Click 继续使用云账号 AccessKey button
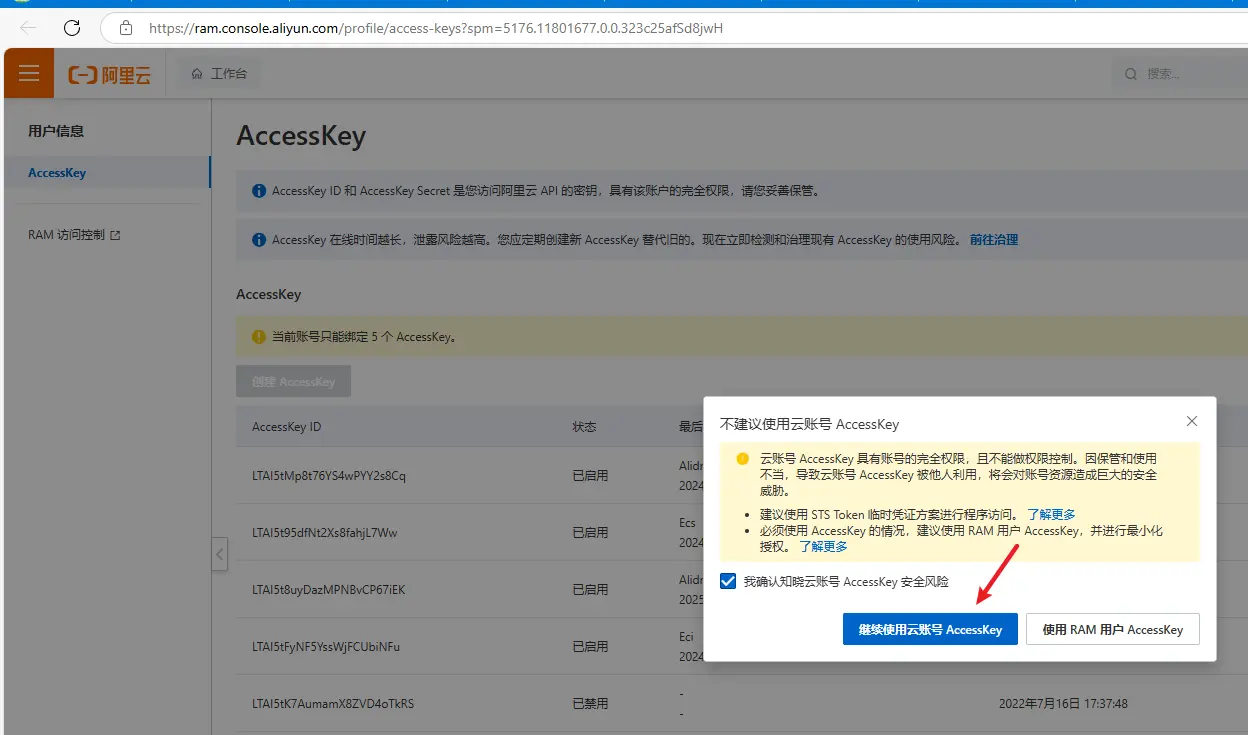Screen dimensions: 1248x735 coord(929,630)
